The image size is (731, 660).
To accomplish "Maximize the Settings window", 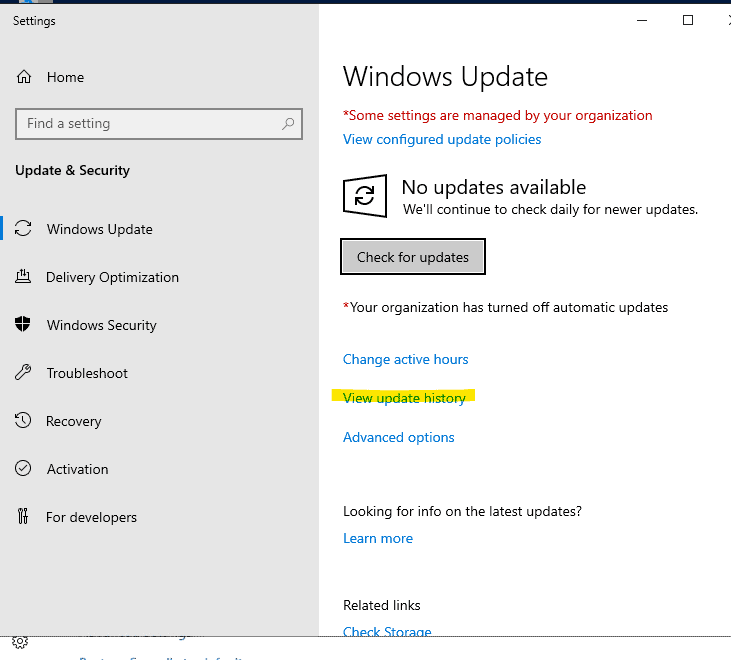I will (688, 21).
